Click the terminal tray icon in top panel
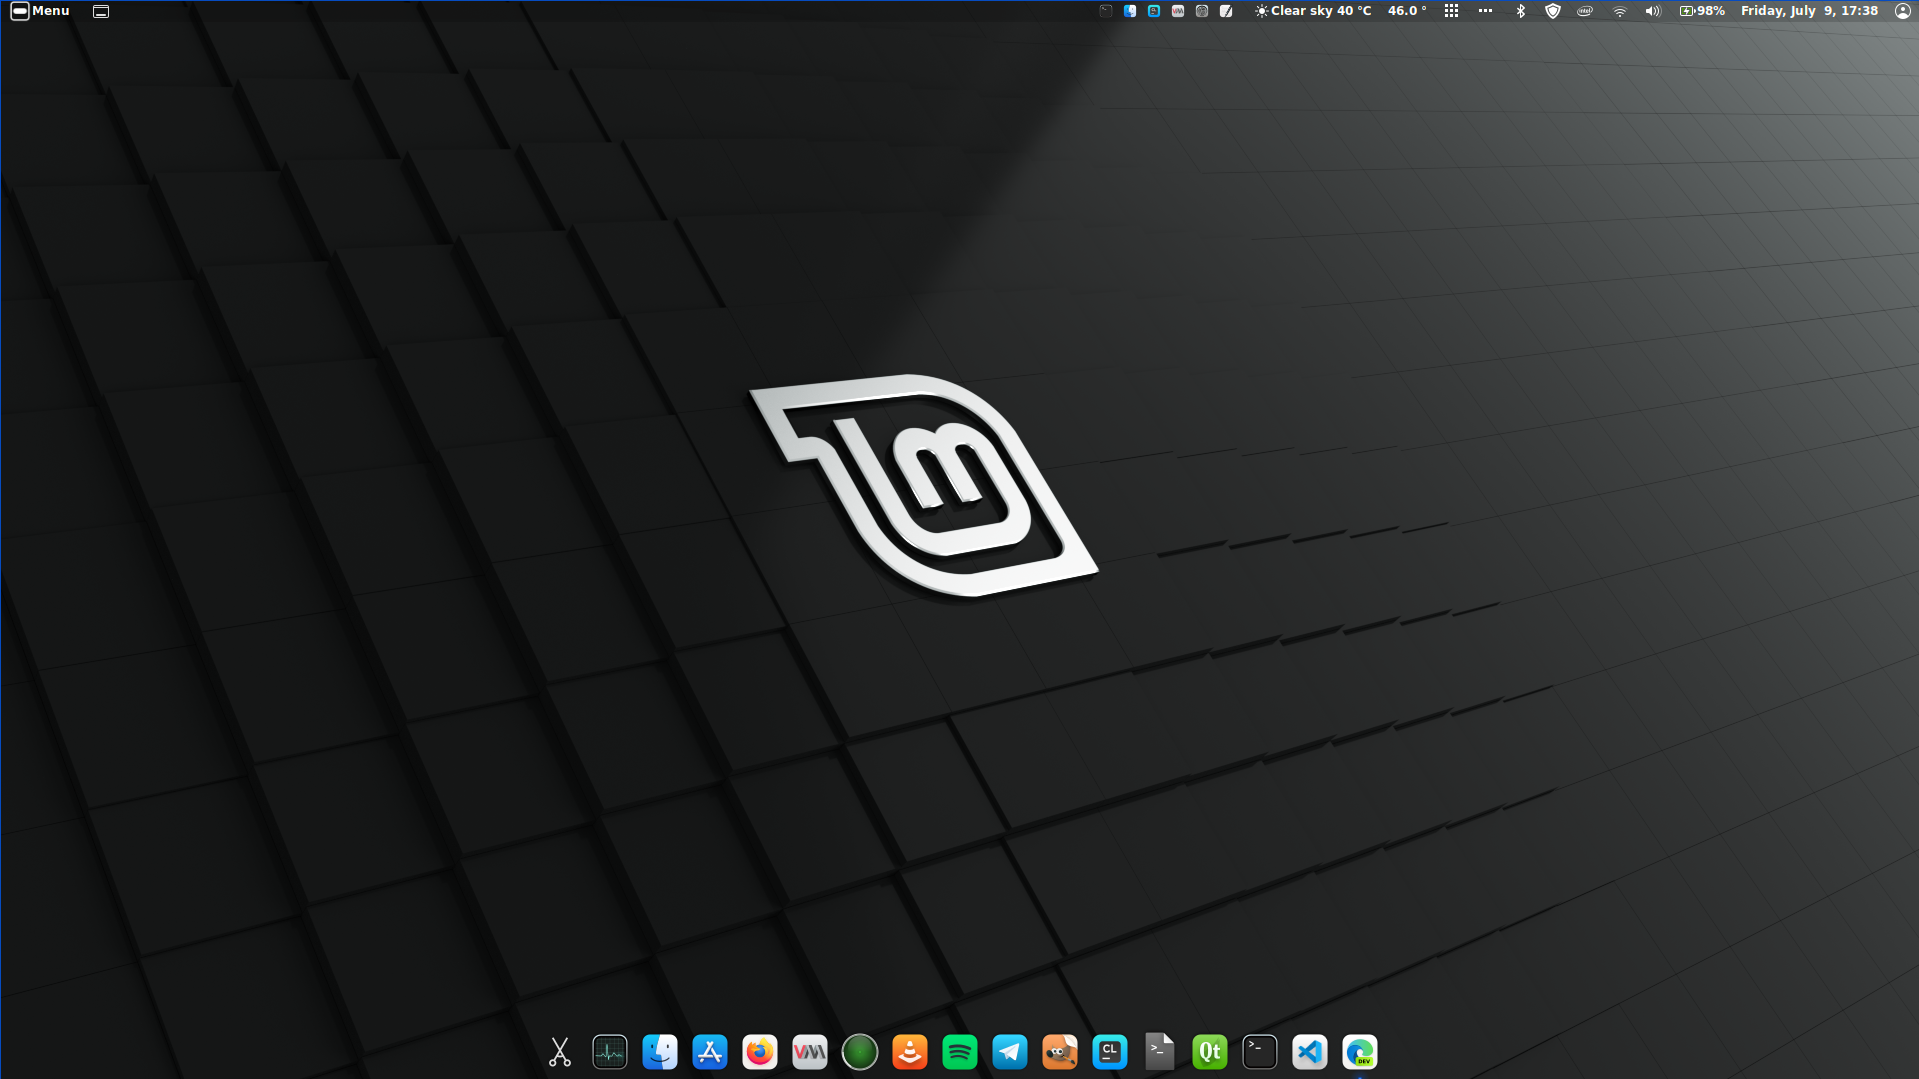This screenshot has width=1919, height=1079. (1106, 11)
